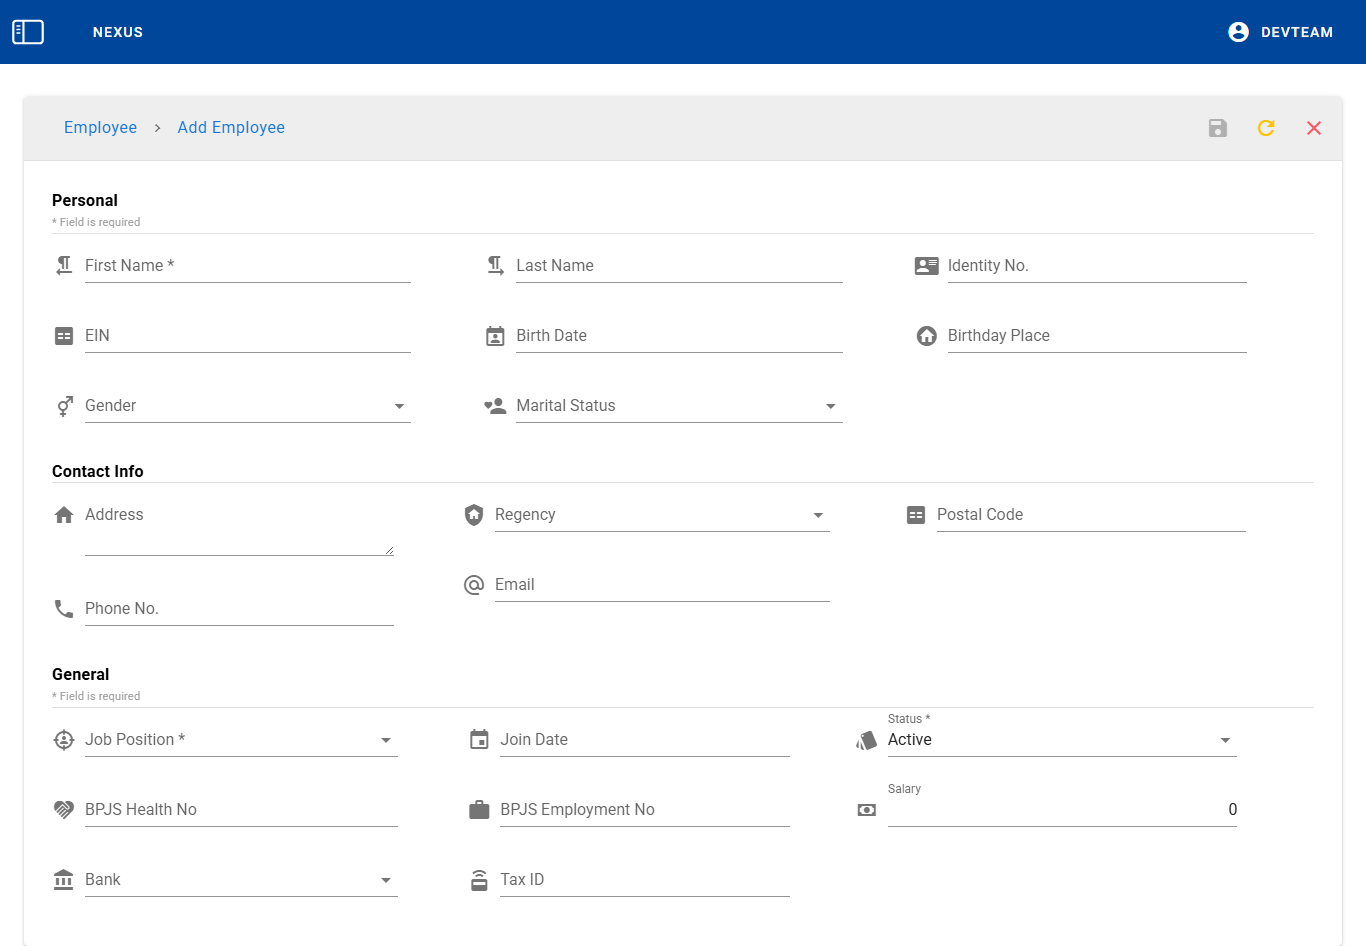Focus the Salary input field

(x=1061, y=810)
